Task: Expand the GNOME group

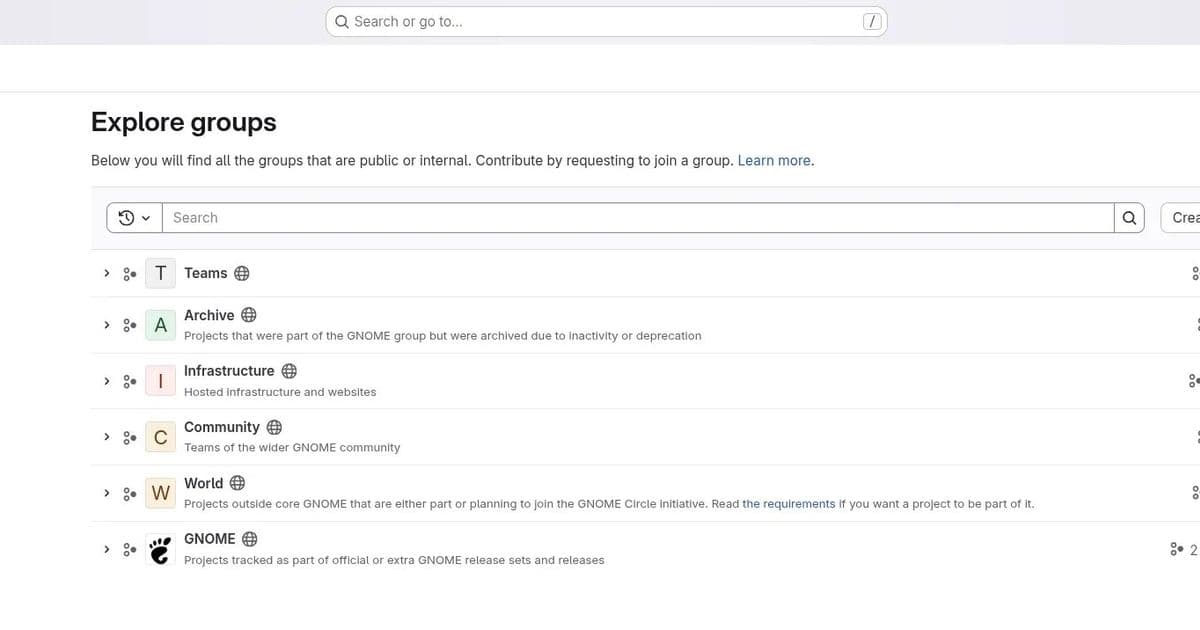Action: pyautogui.click(x=107, y=549)
